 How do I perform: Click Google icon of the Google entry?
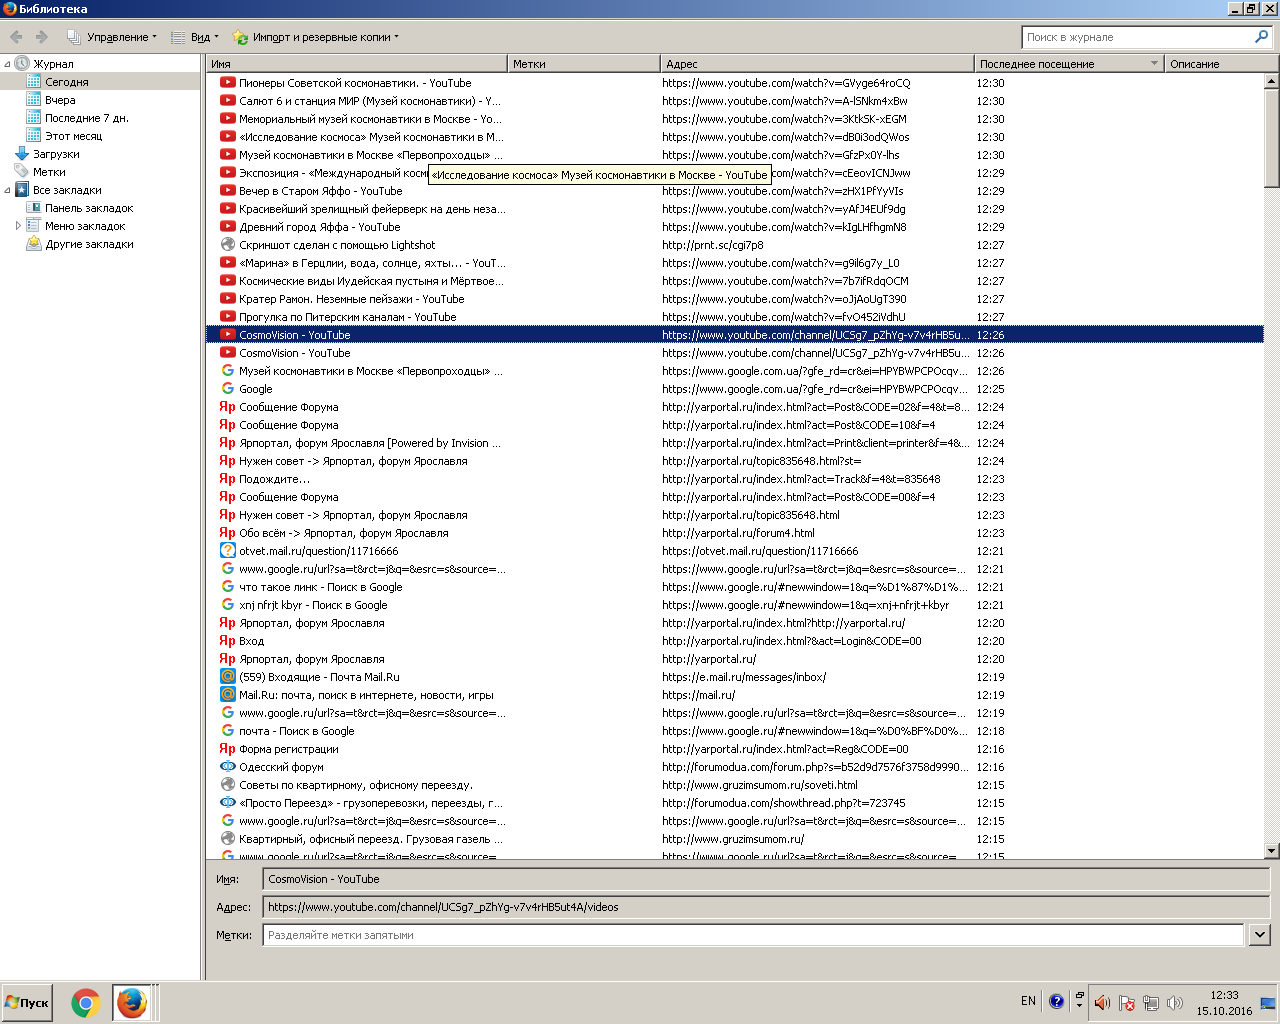(228, 389)
